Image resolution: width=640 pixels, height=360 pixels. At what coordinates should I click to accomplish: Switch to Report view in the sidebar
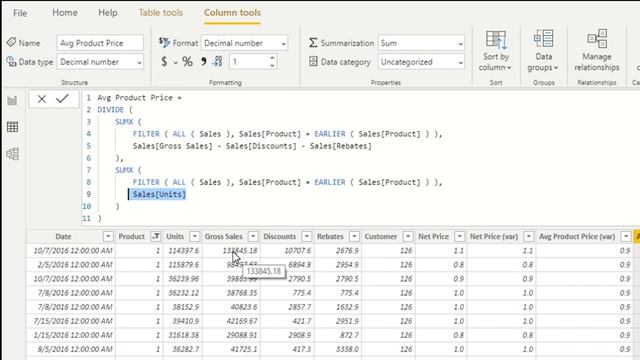(12, 100)
